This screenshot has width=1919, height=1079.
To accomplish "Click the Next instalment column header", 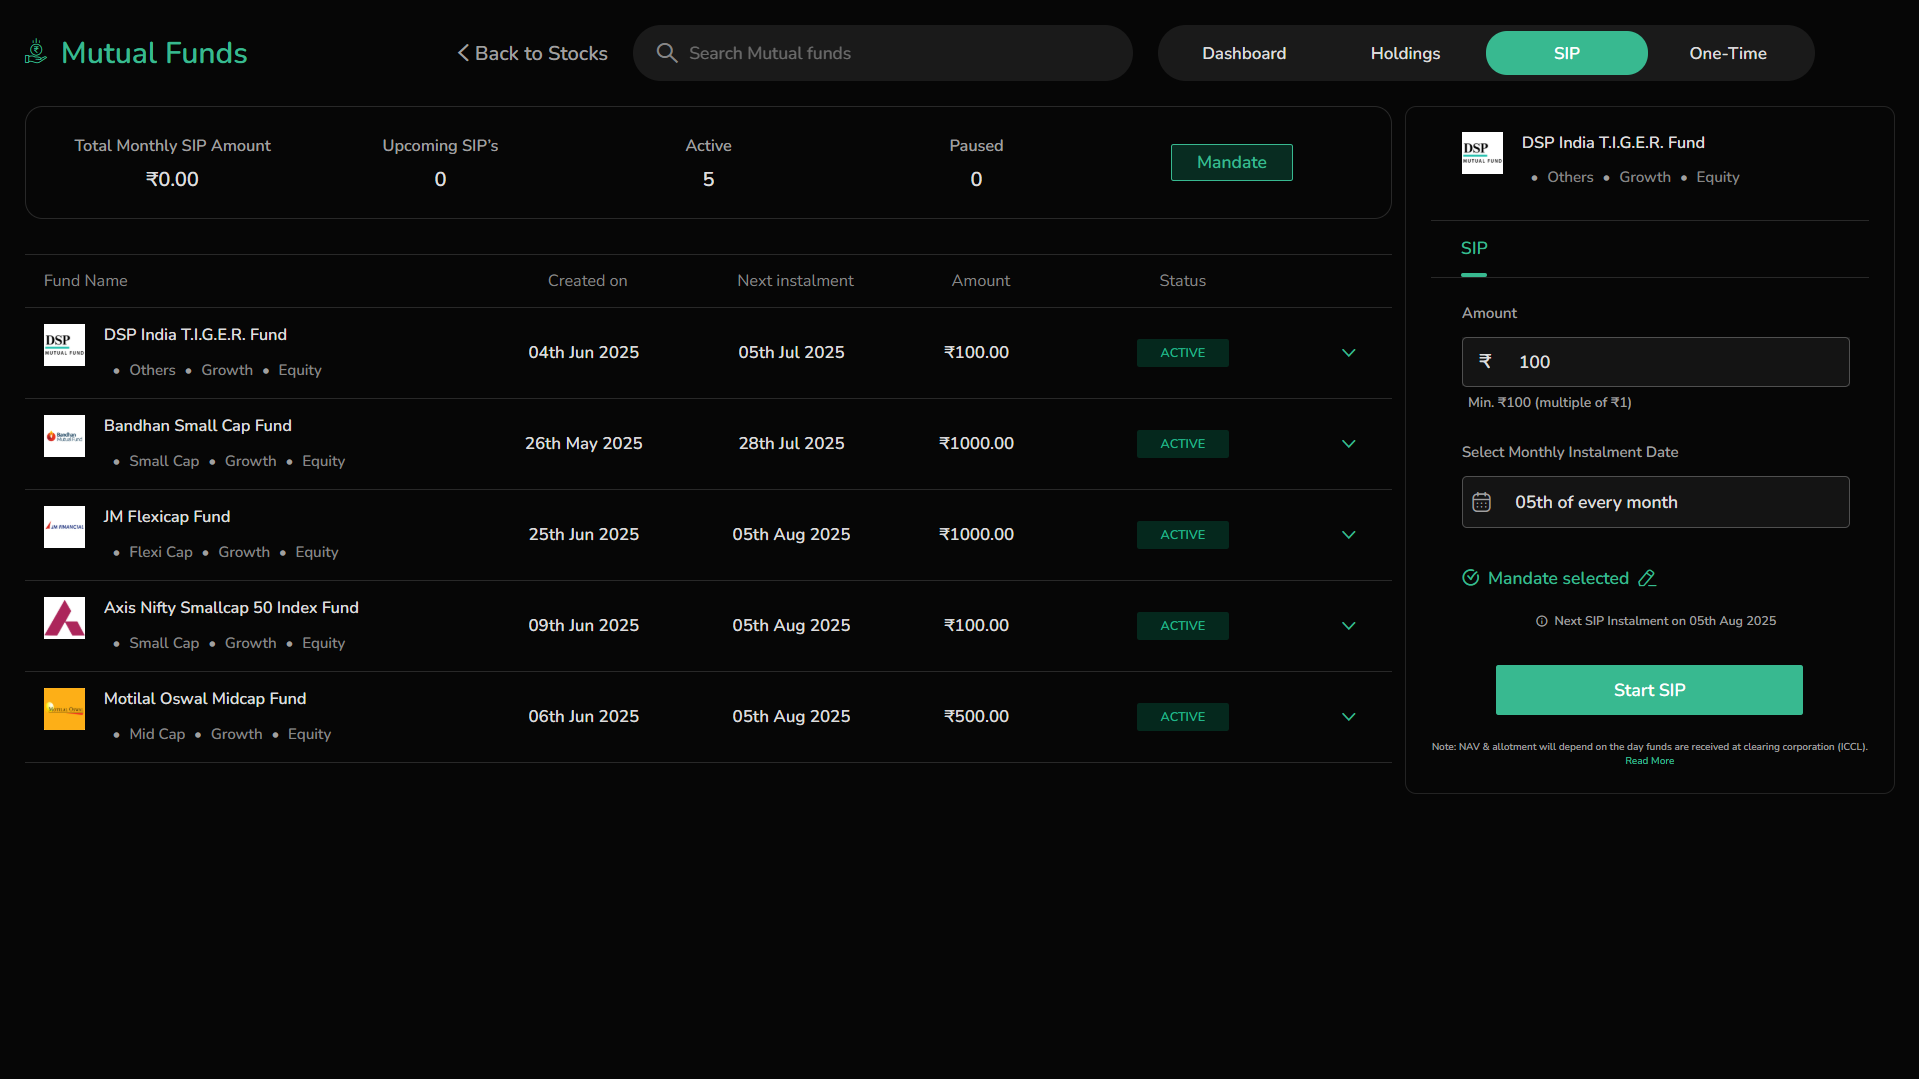I will pyautogui.click(x=795, y=281).
